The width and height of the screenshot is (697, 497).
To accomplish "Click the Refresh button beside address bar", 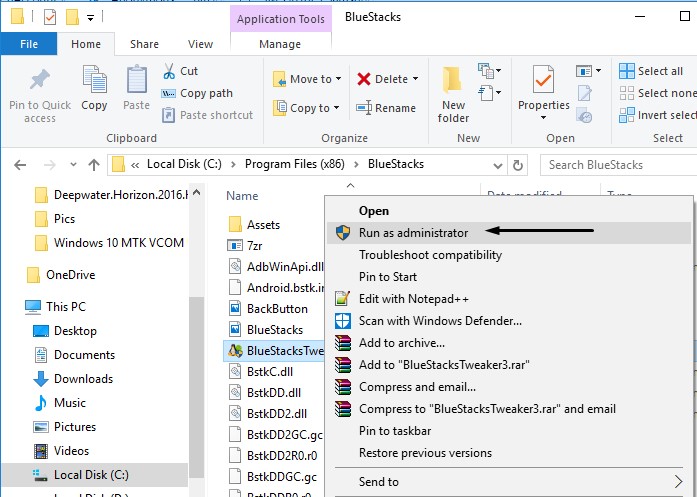I will [x=517, y=165].
